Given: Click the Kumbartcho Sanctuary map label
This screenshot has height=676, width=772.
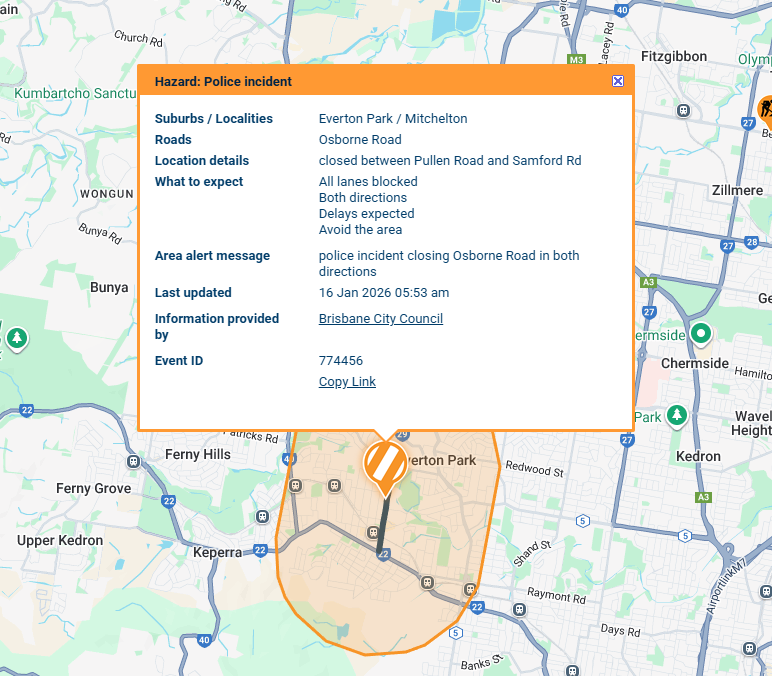Looking at the screenshot, I should click(x=75, y=93).
